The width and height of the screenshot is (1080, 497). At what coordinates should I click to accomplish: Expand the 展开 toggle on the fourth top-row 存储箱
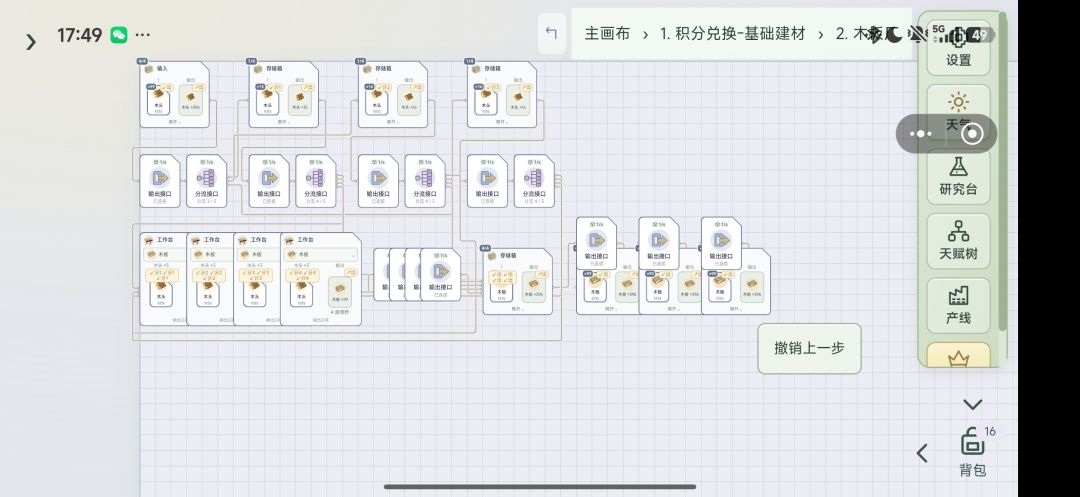[x=501, y=122]
